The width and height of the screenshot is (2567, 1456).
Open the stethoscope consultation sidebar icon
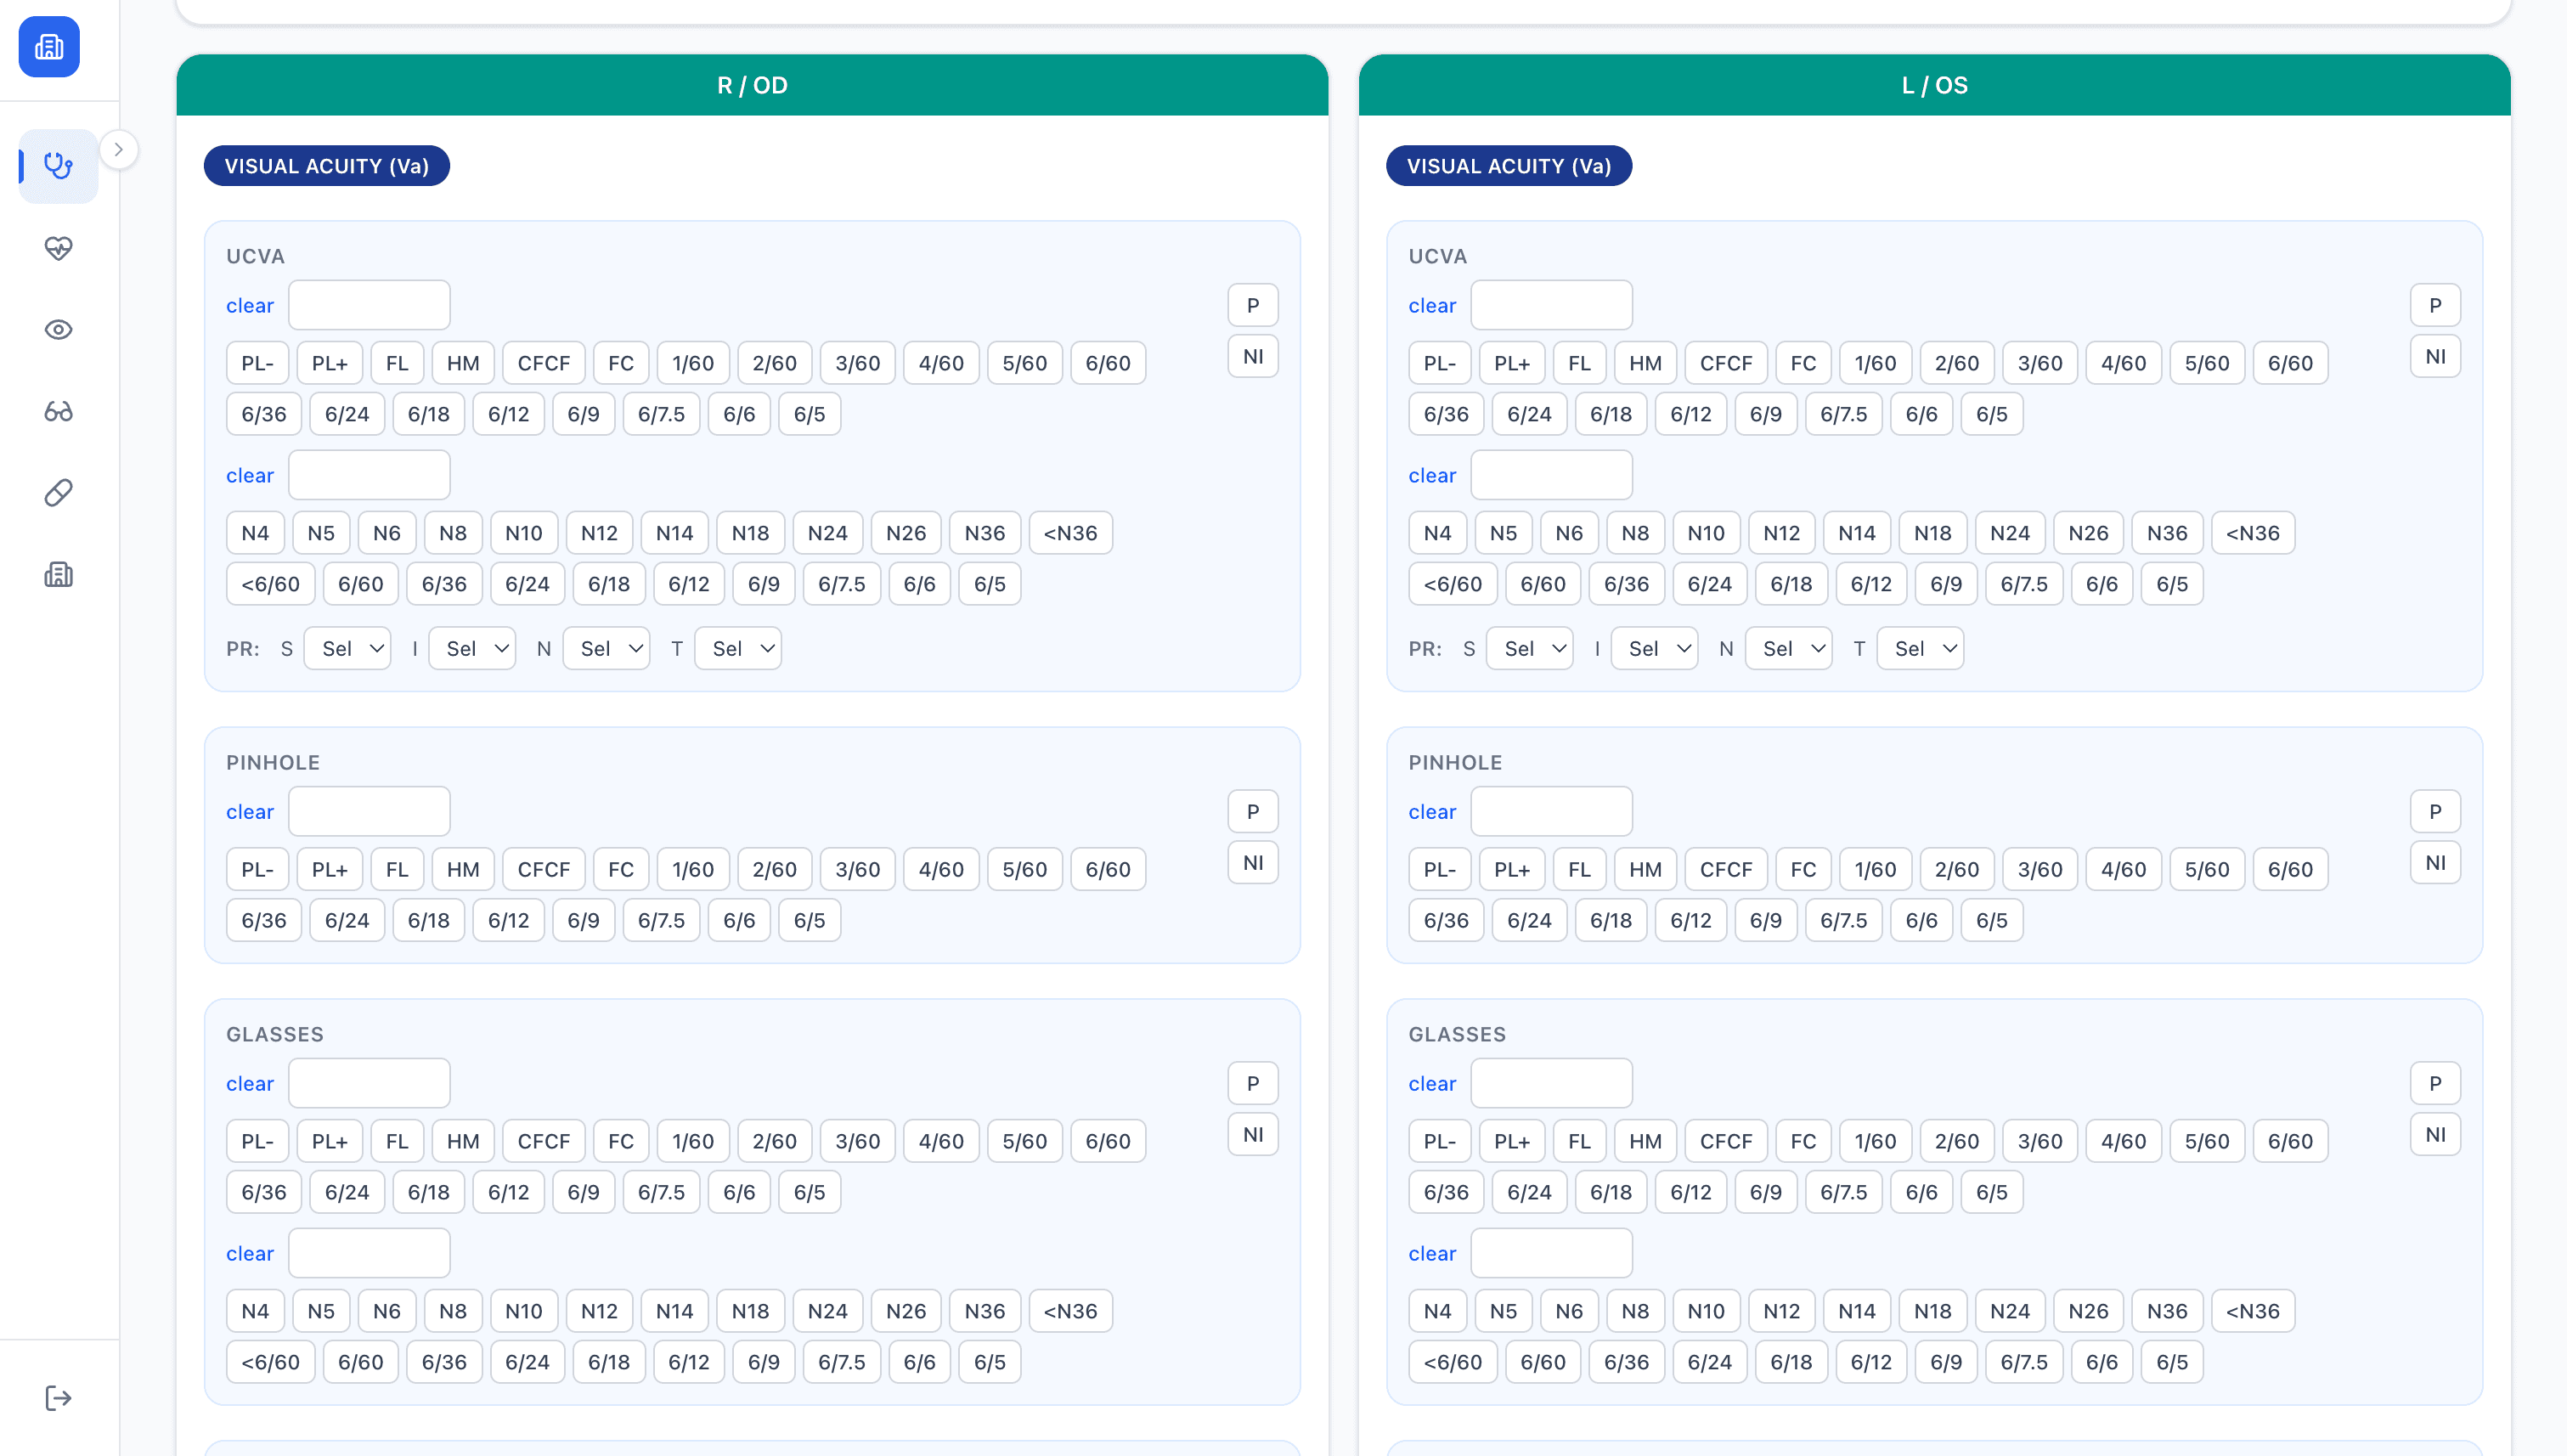tap(59, 166)
